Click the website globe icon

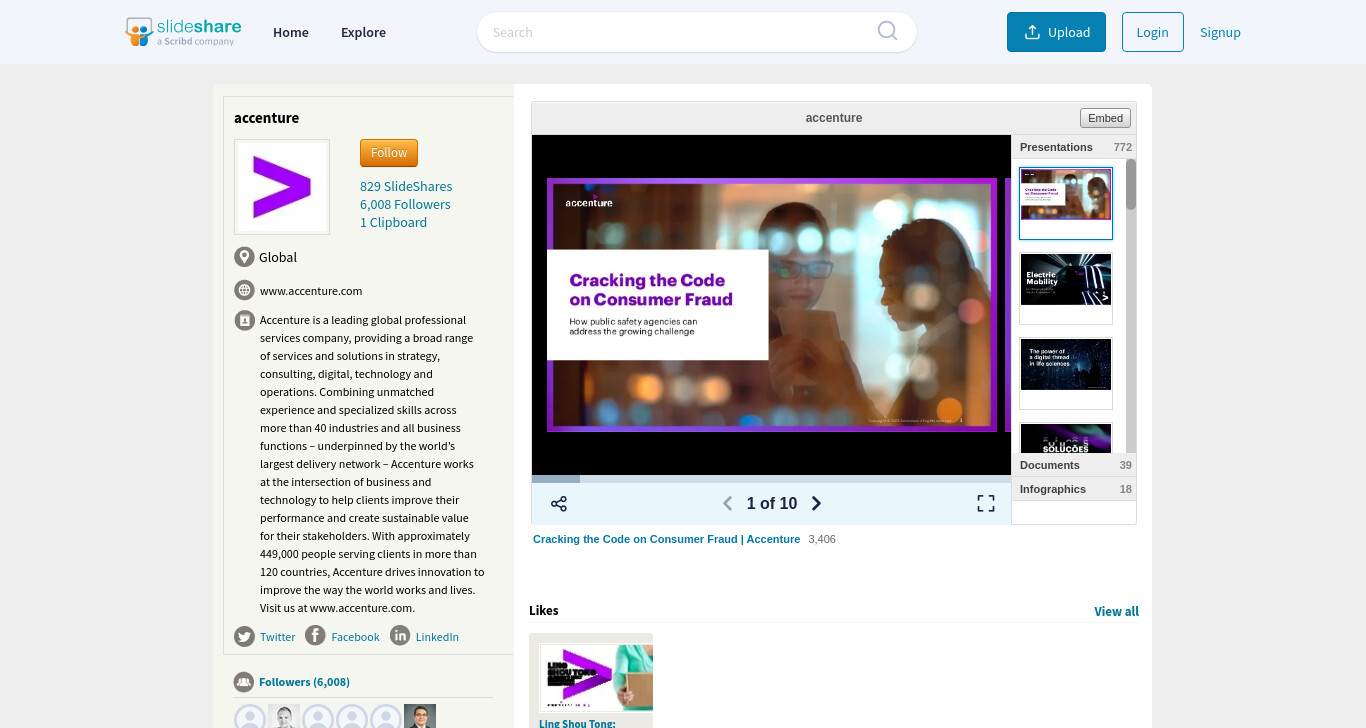244,290
